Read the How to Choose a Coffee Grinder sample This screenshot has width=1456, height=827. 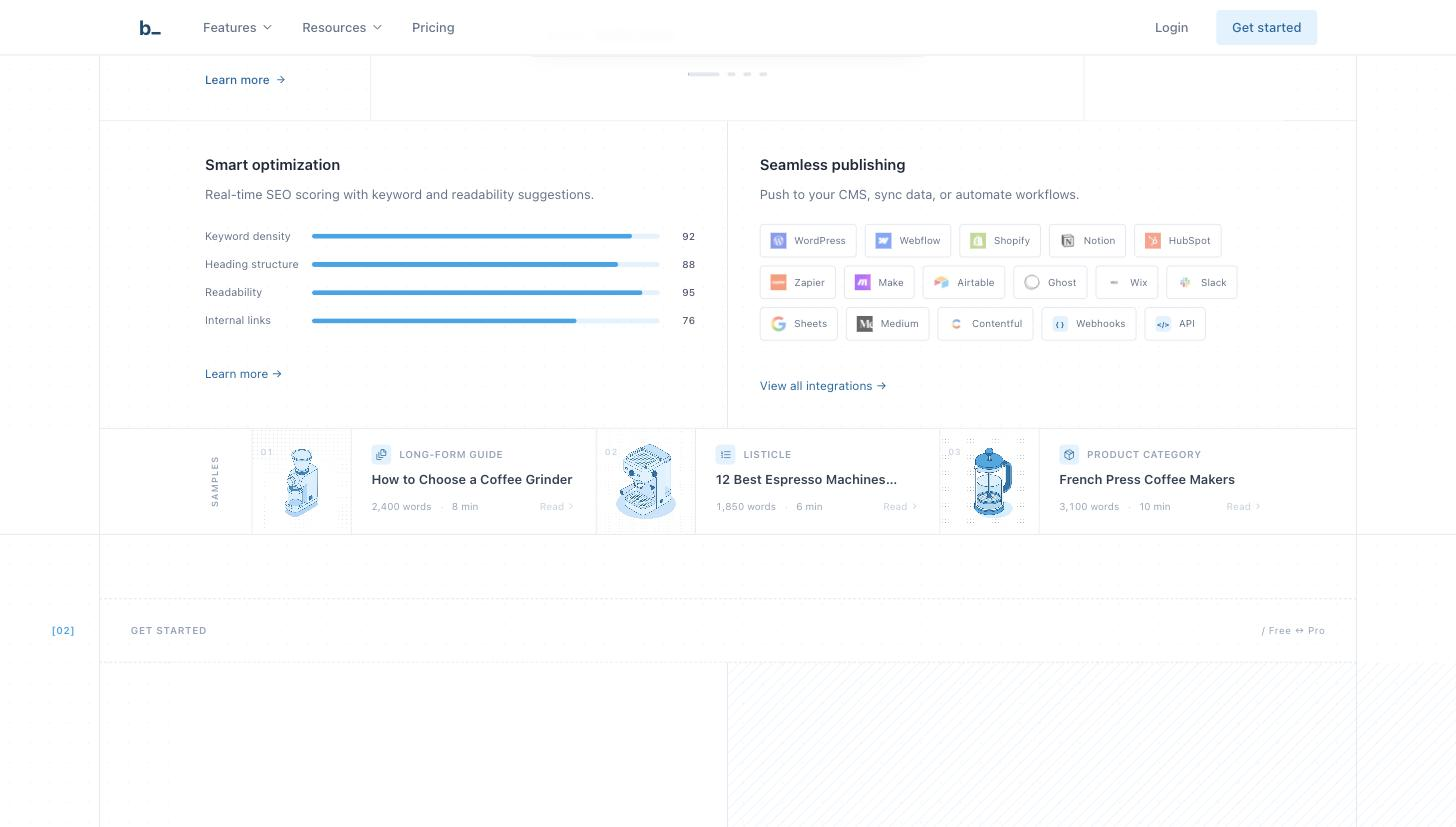tap(557, 507)
